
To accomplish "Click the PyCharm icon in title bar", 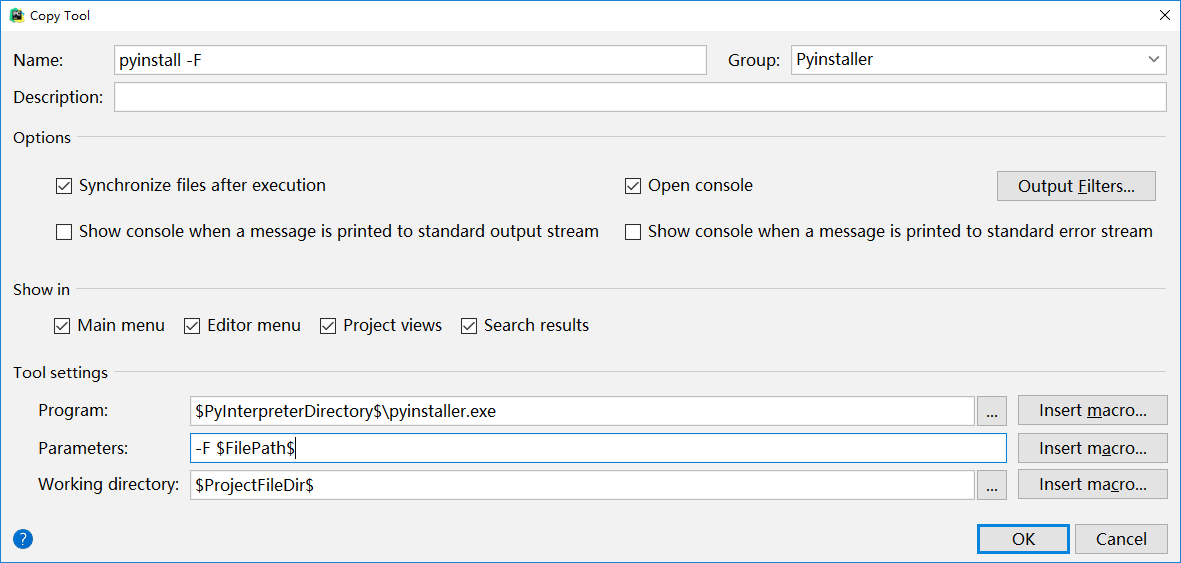I will click(16, 14).
